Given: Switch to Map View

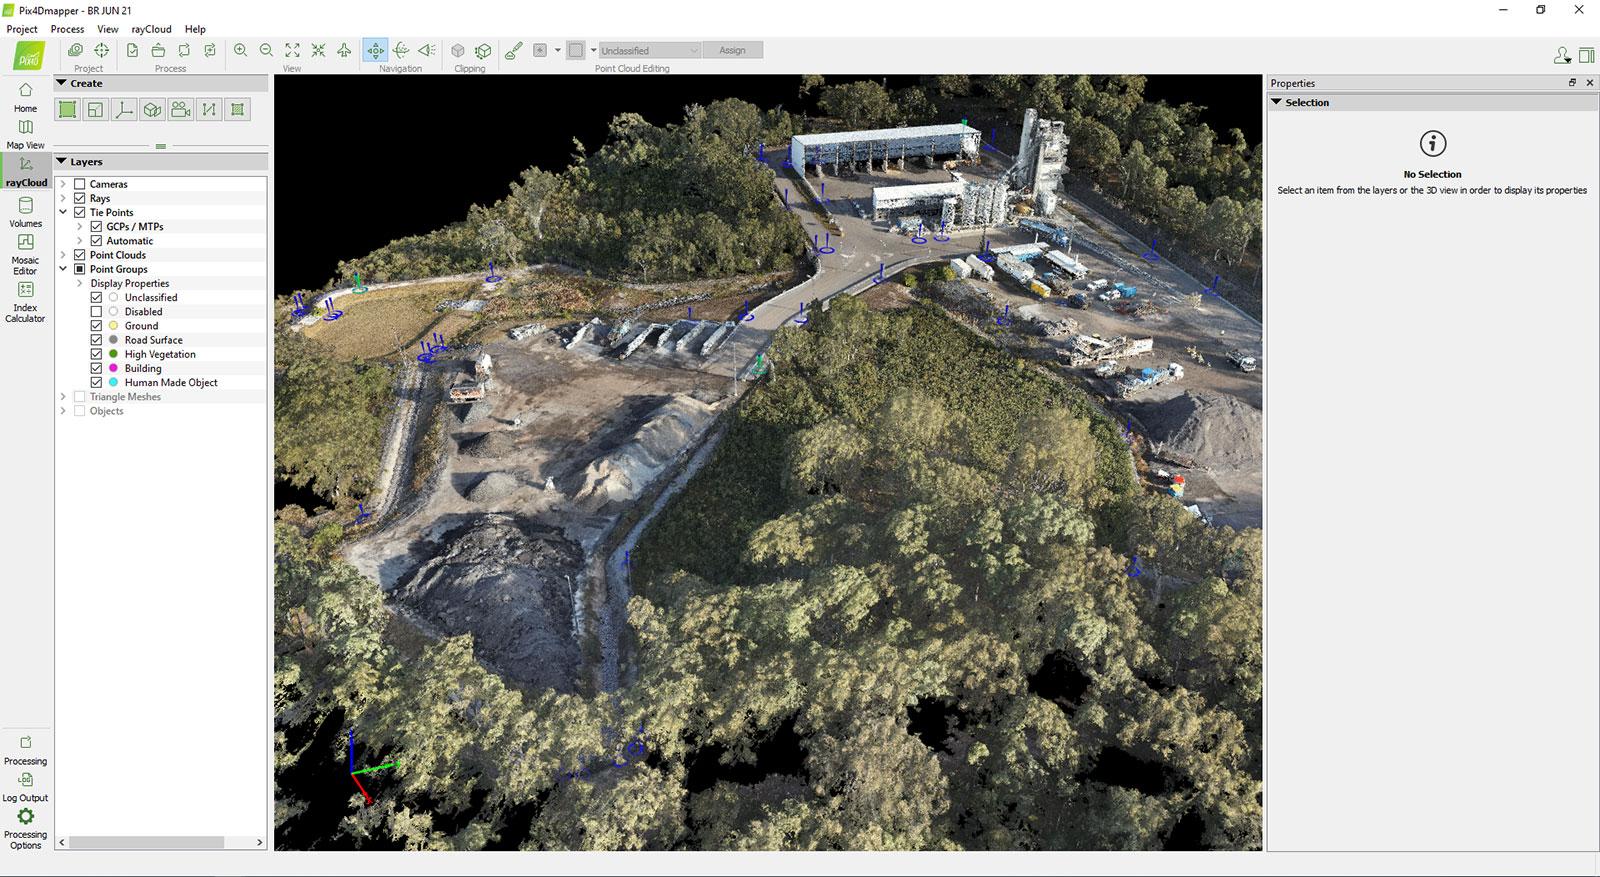Looking at the screenshot, I should tap(25, 134).
